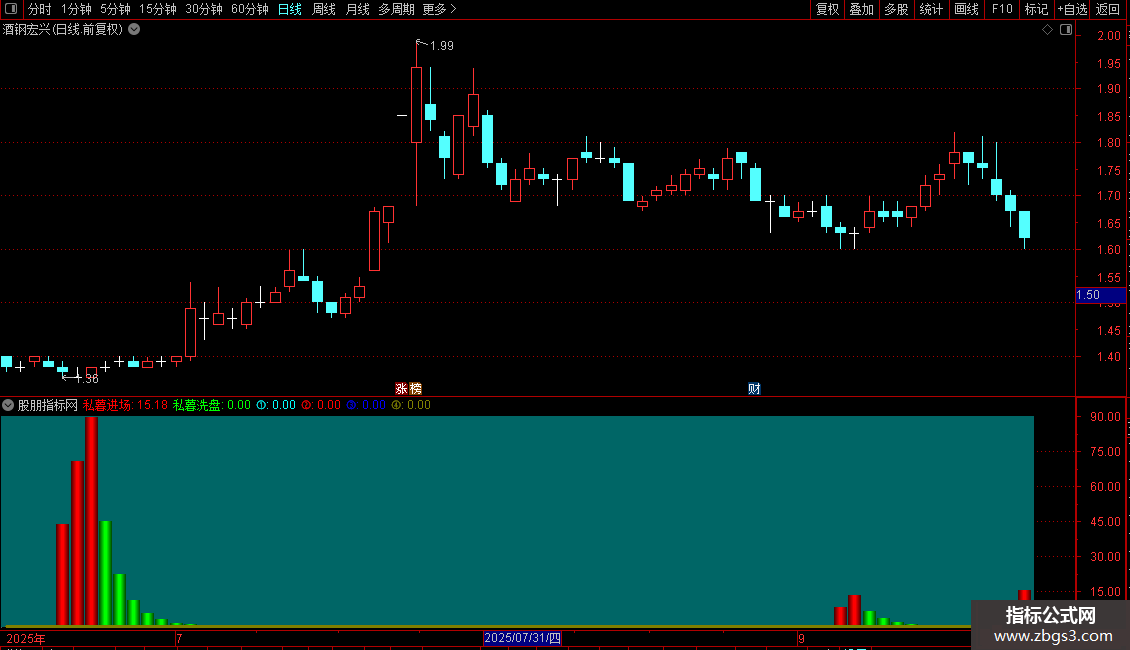The height and width of the screenshot is (650, 1130).
Task: Click the 标记 mark button
Action: click(x=1036, y=9)
